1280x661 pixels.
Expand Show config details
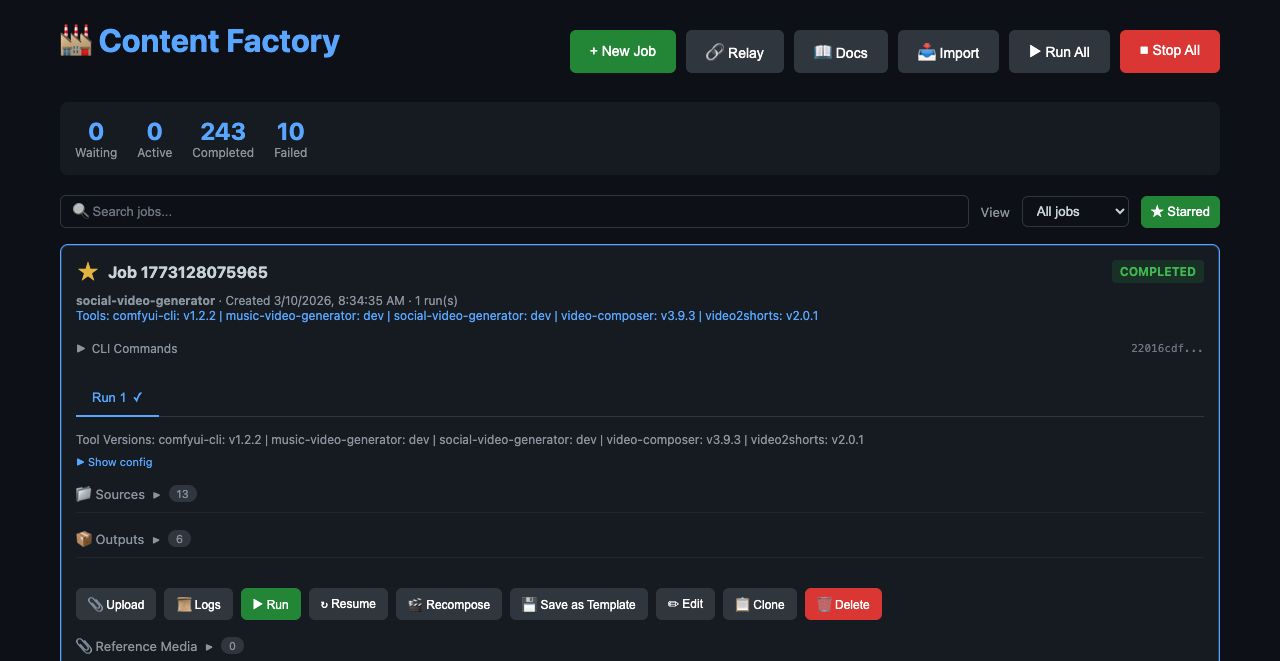click(x=114, y=462)
